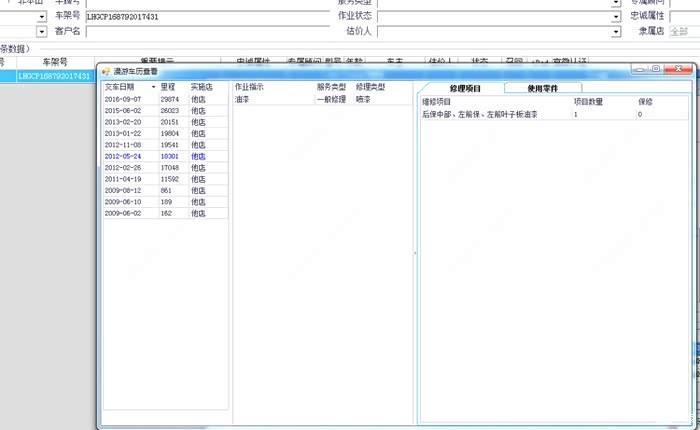Screen dimensions: 700x430
Task: Click the 客户名 text field
Action: point(200,32)
